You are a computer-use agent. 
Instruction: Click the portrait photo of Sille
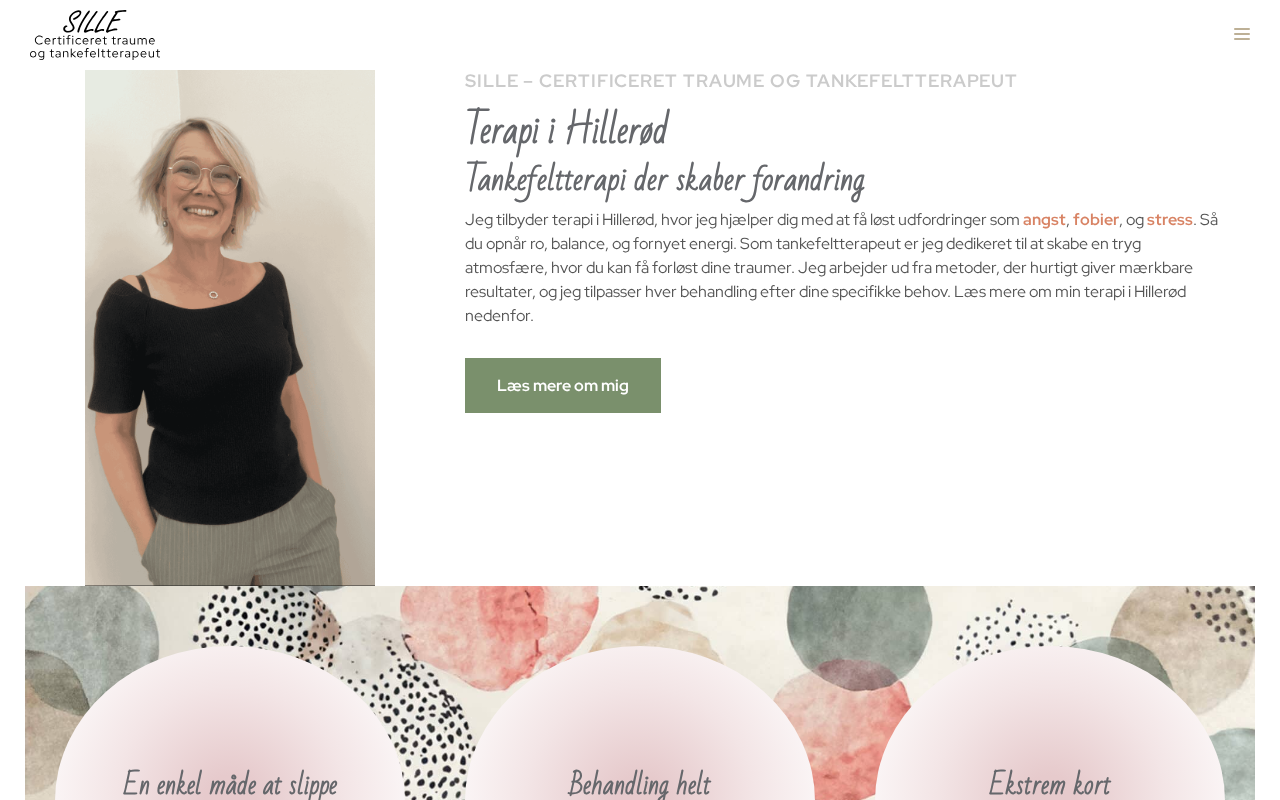pyautogui.click(x=230, y=327)
